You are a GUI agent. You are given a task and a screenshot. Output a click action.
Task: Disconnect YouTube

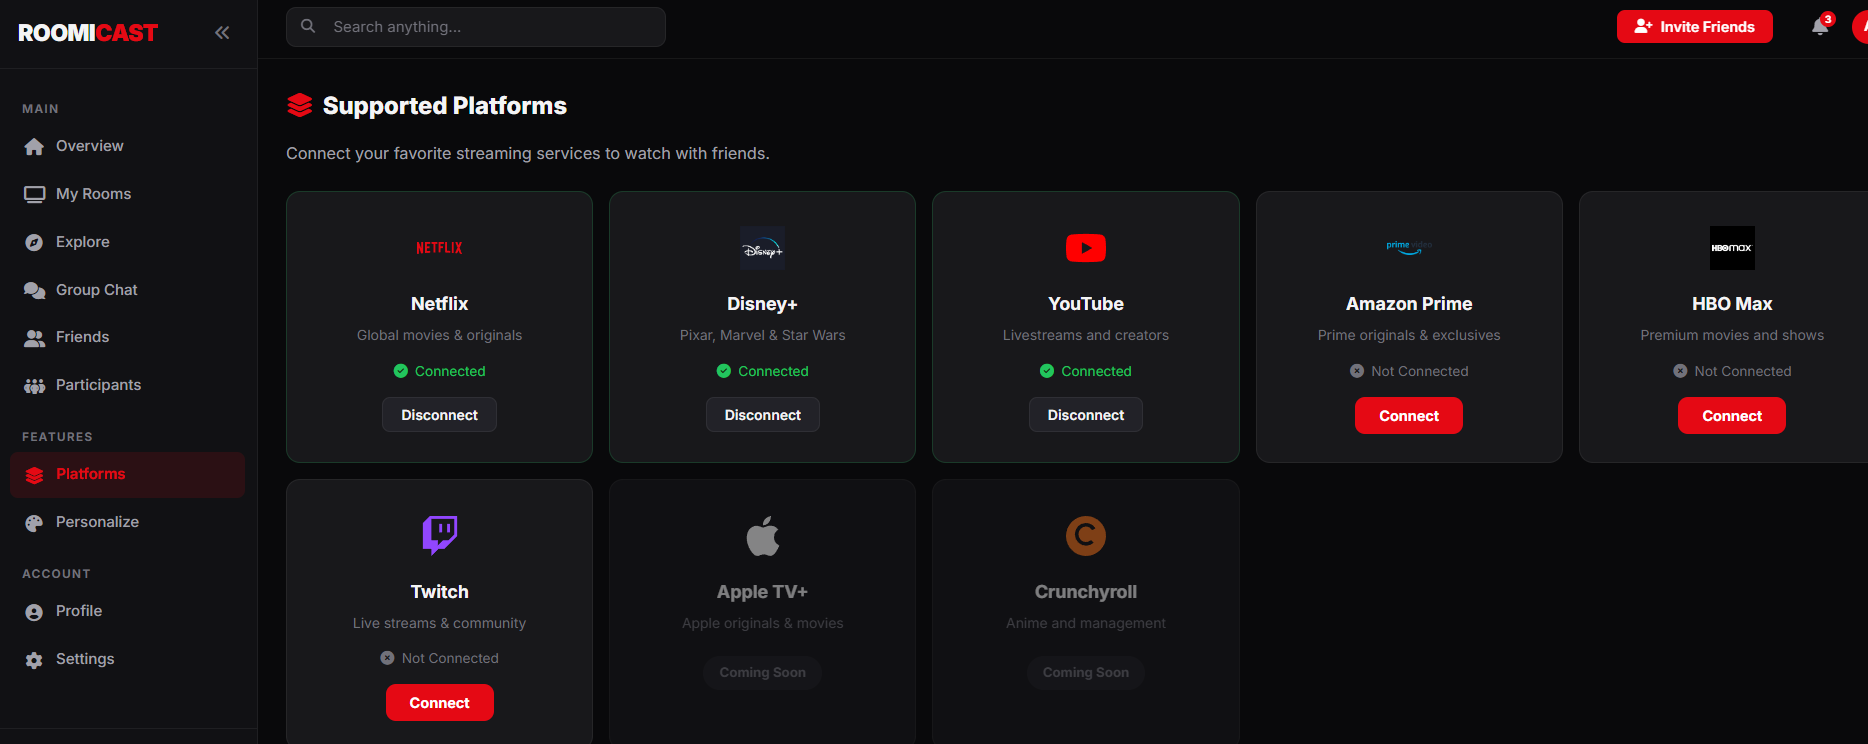pyautogui.click(x=1086, y=415)
